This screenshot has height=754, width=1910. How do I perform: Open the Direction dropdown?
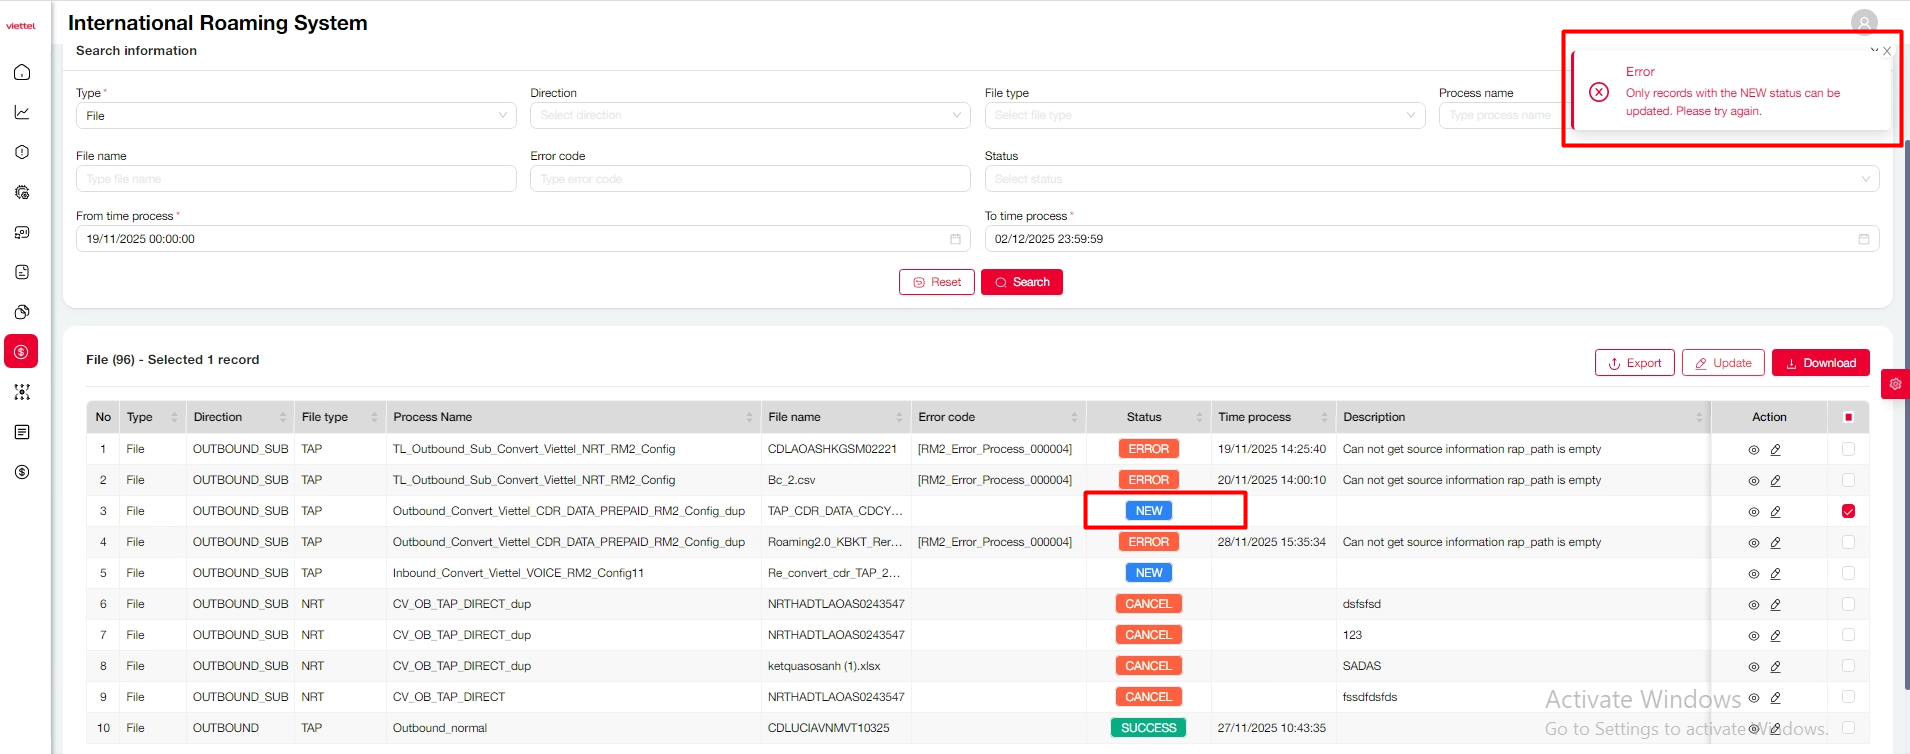coord(750,116)
